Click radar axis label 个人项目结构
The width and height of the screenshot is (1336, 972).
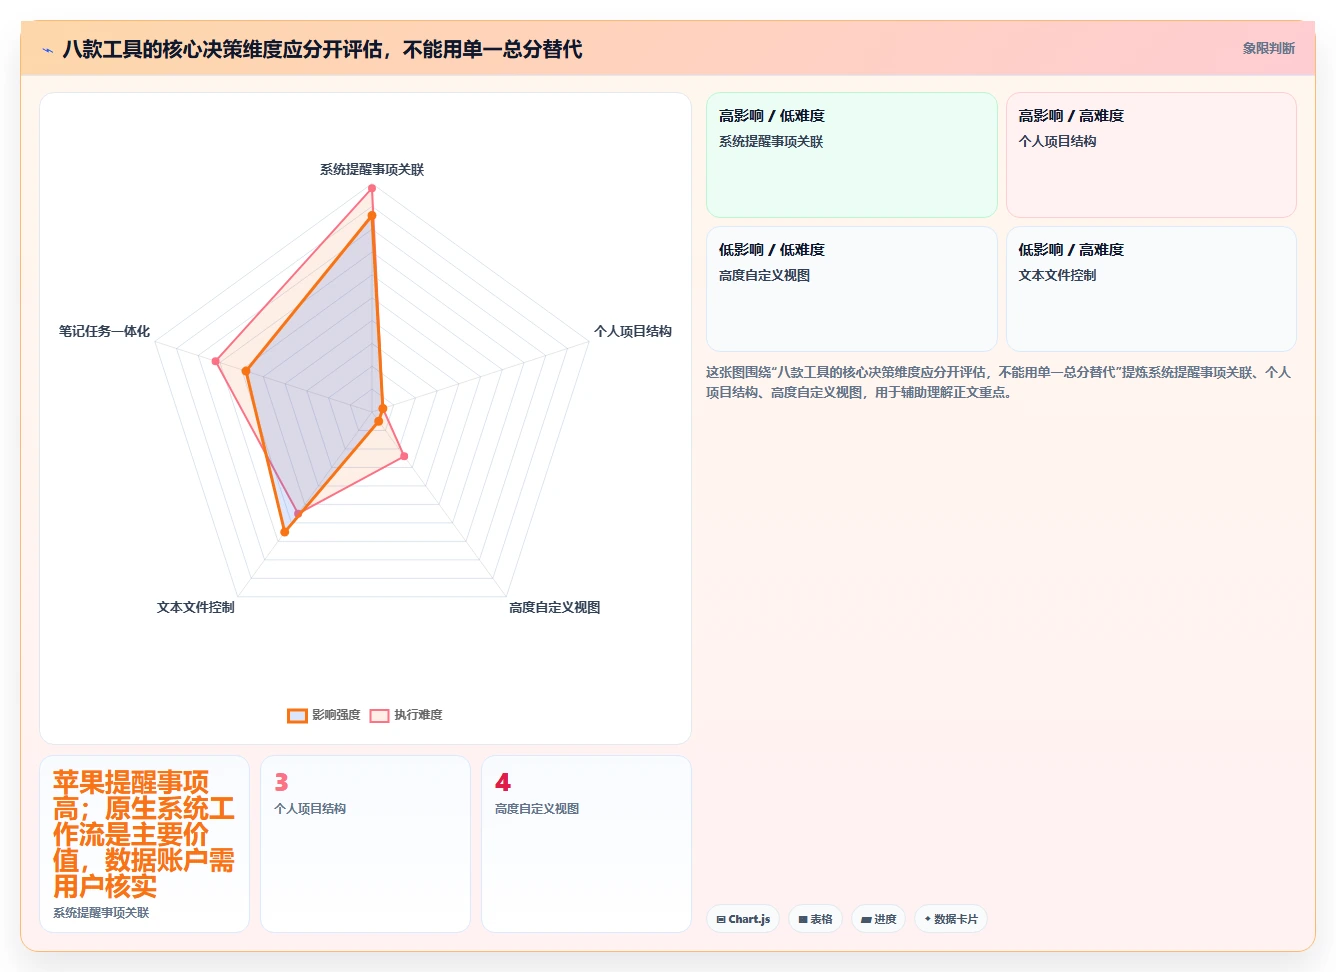tap(633, 331)
